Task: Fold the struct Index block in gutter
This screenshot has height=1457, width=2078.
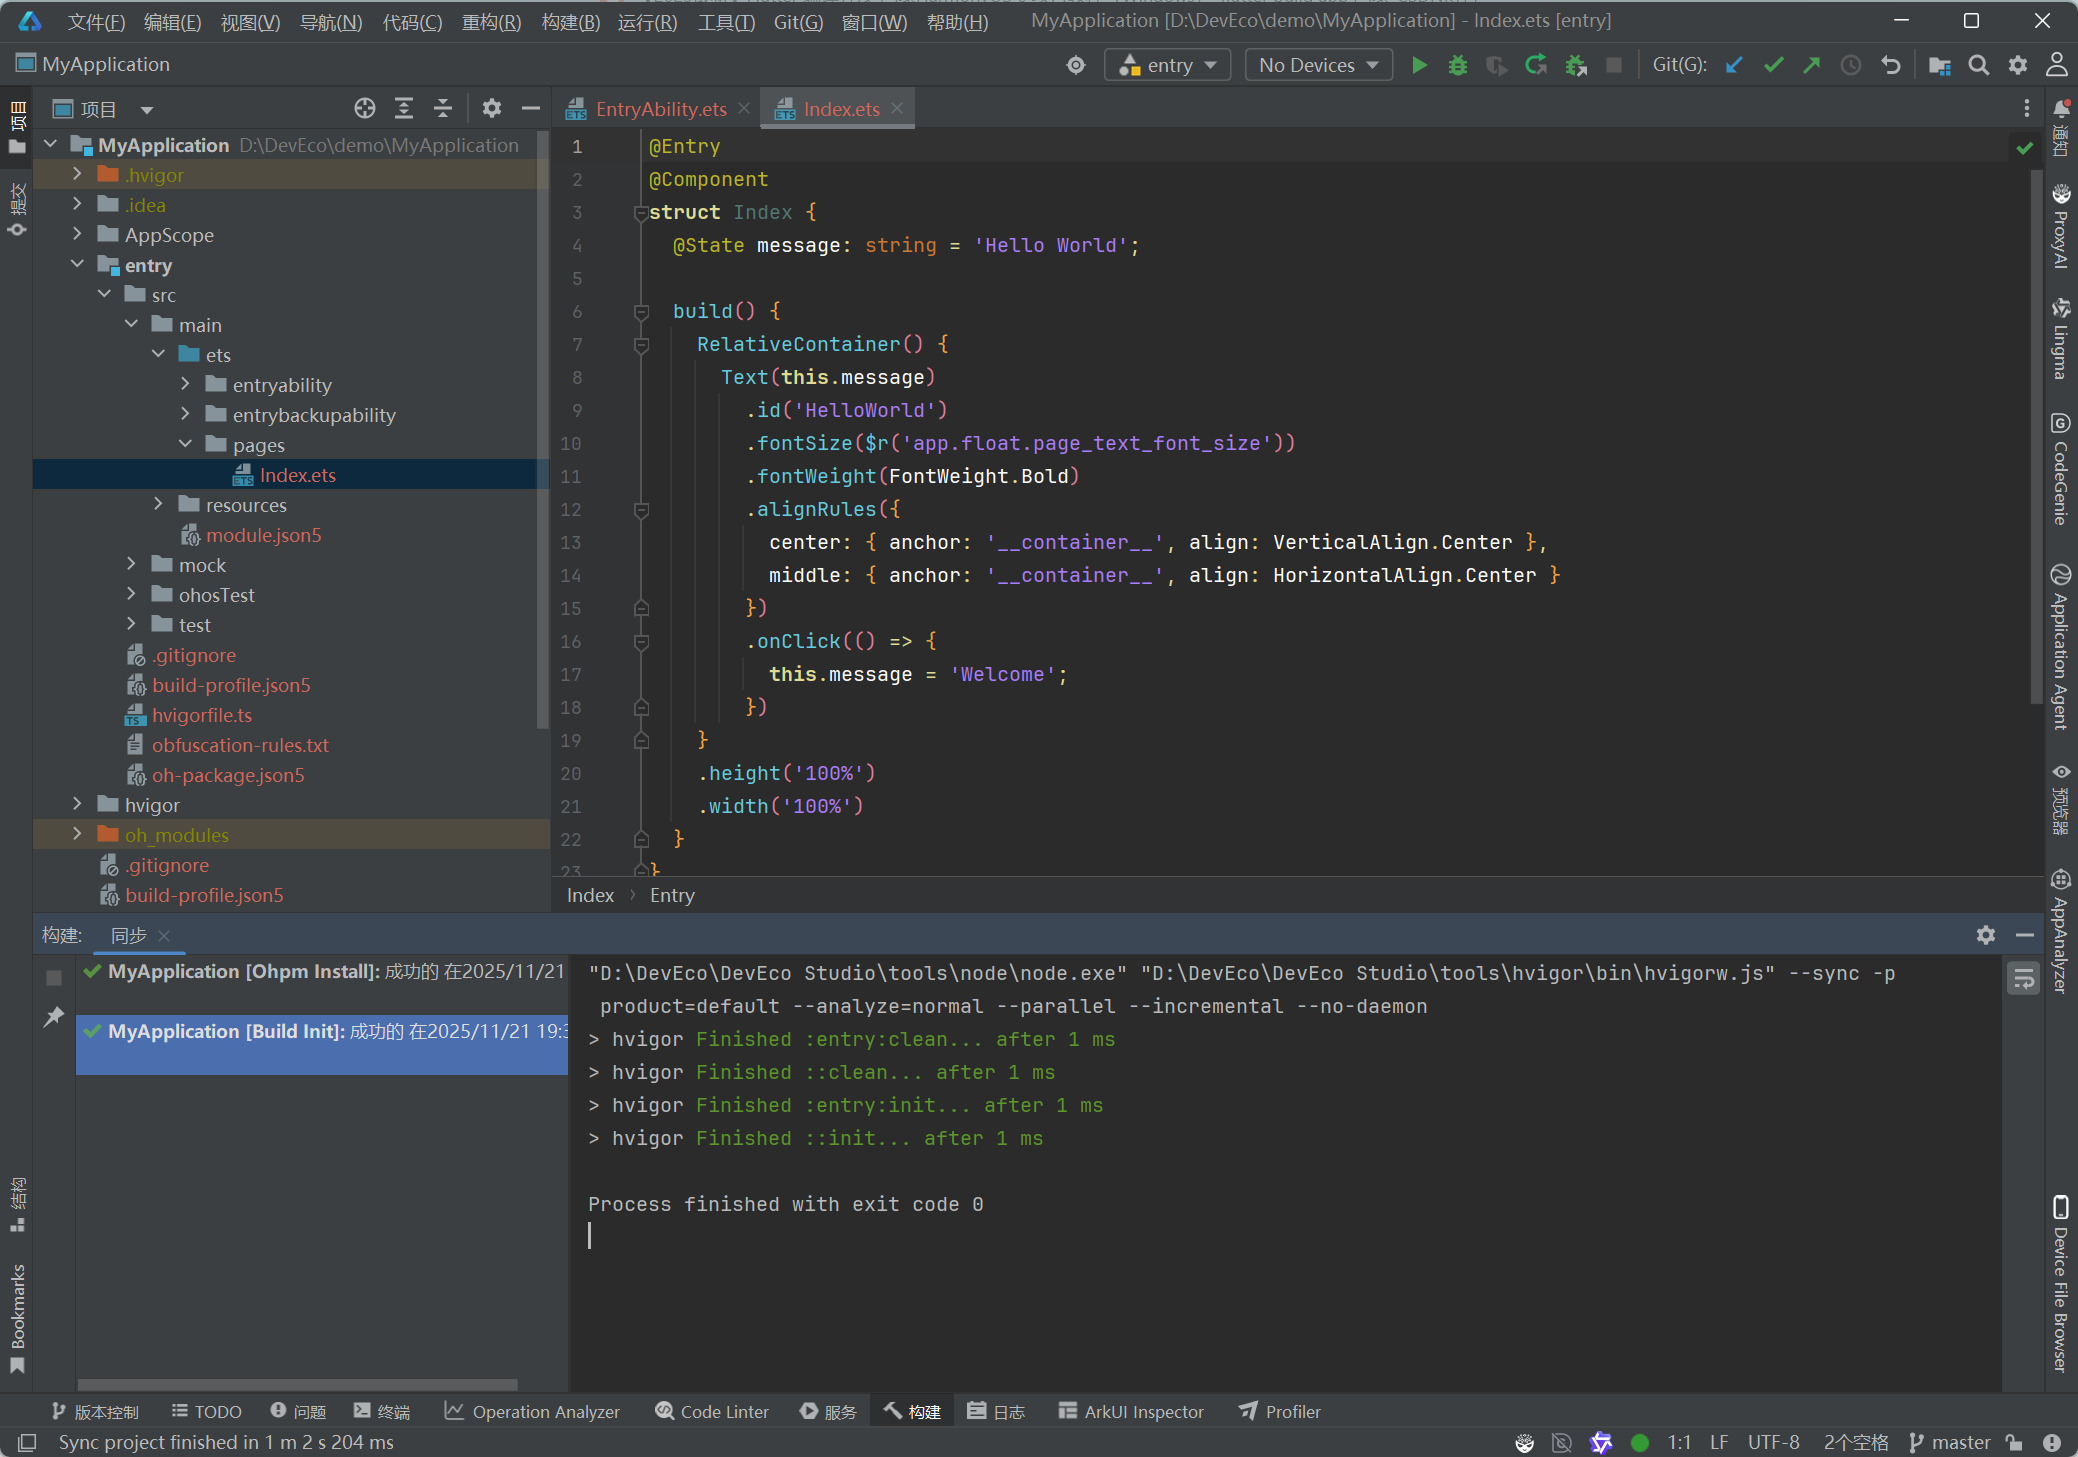Action: tap(642, 213)
